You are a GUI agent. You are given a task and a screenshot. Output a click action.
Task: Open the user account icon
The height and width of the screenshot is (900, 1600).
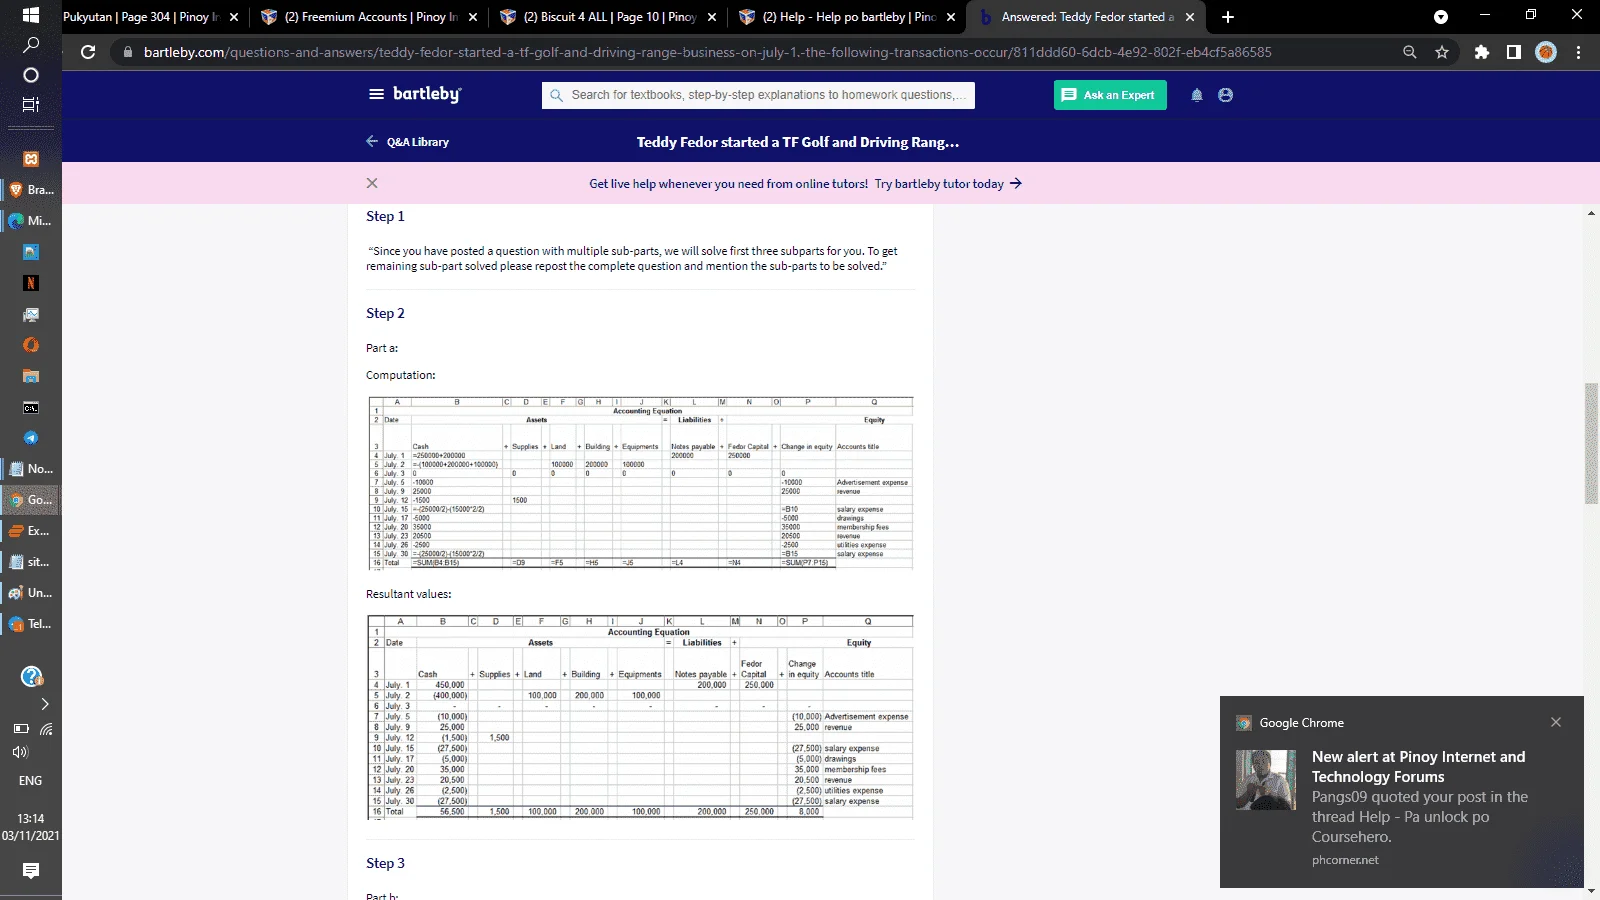(1226, 95)
